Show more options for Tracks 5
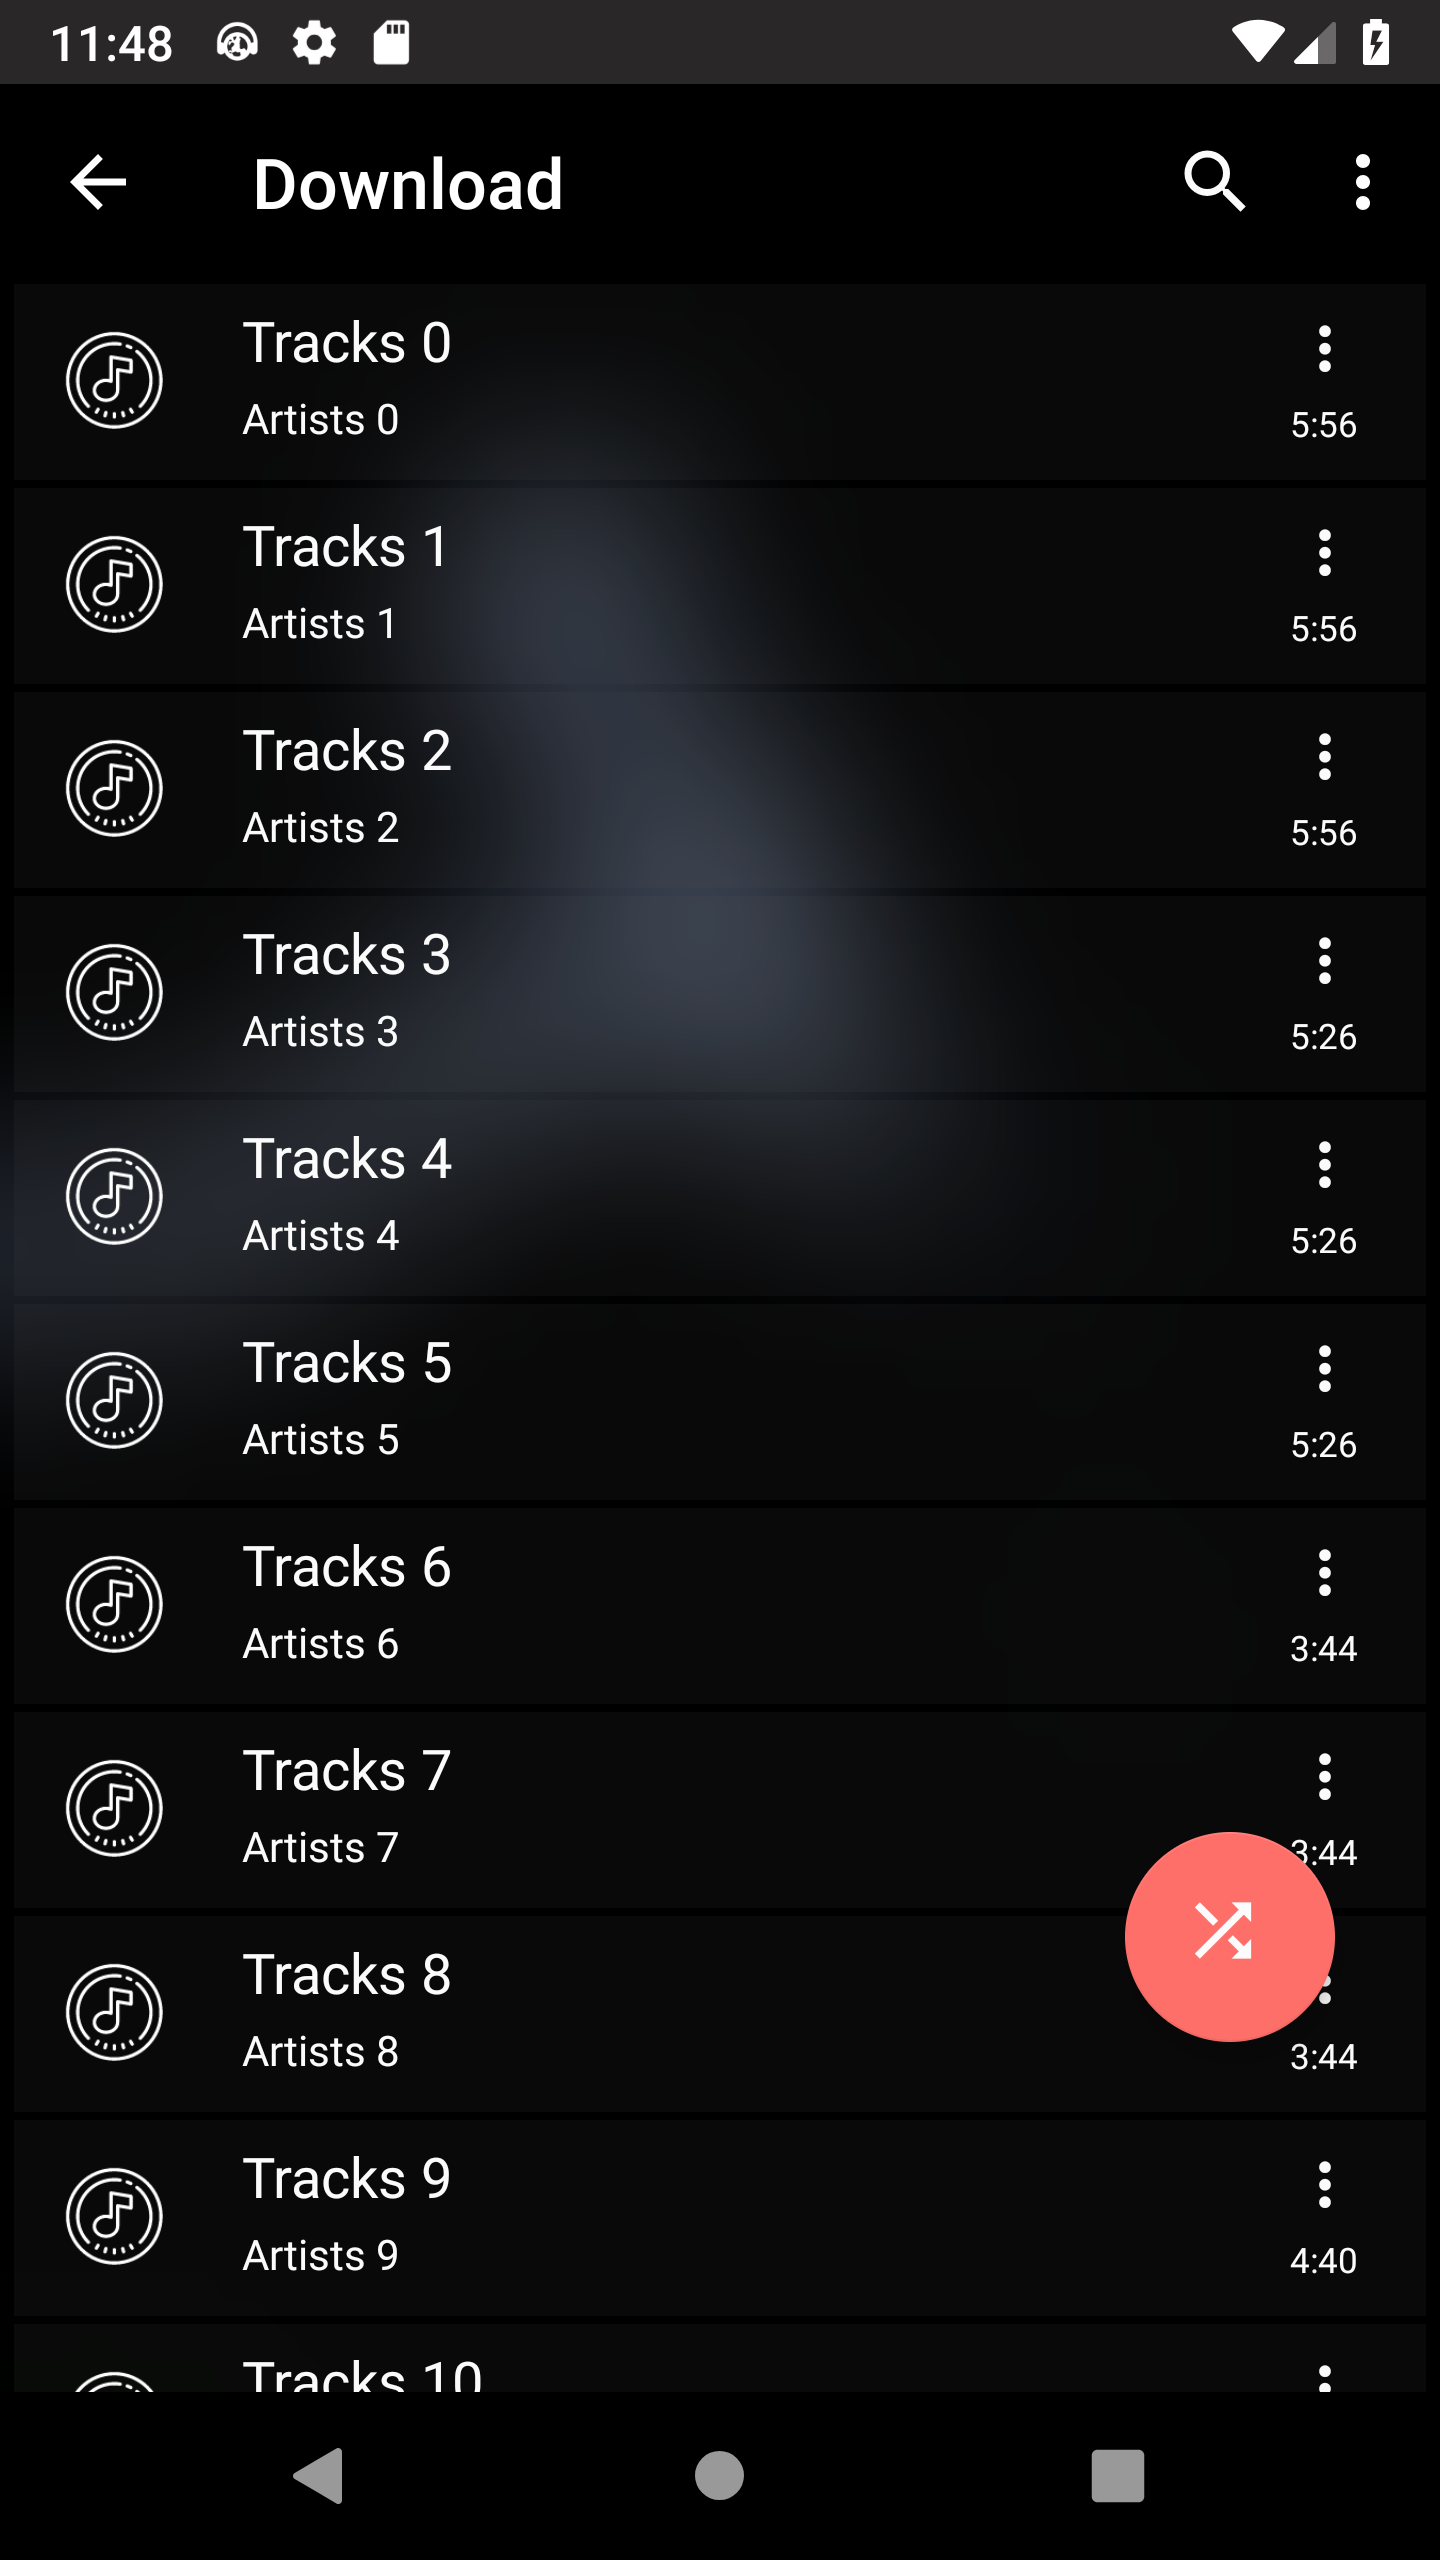Viewport: 1440px width, 2560px height. pyautogui.click(x=1324, y=1369)
